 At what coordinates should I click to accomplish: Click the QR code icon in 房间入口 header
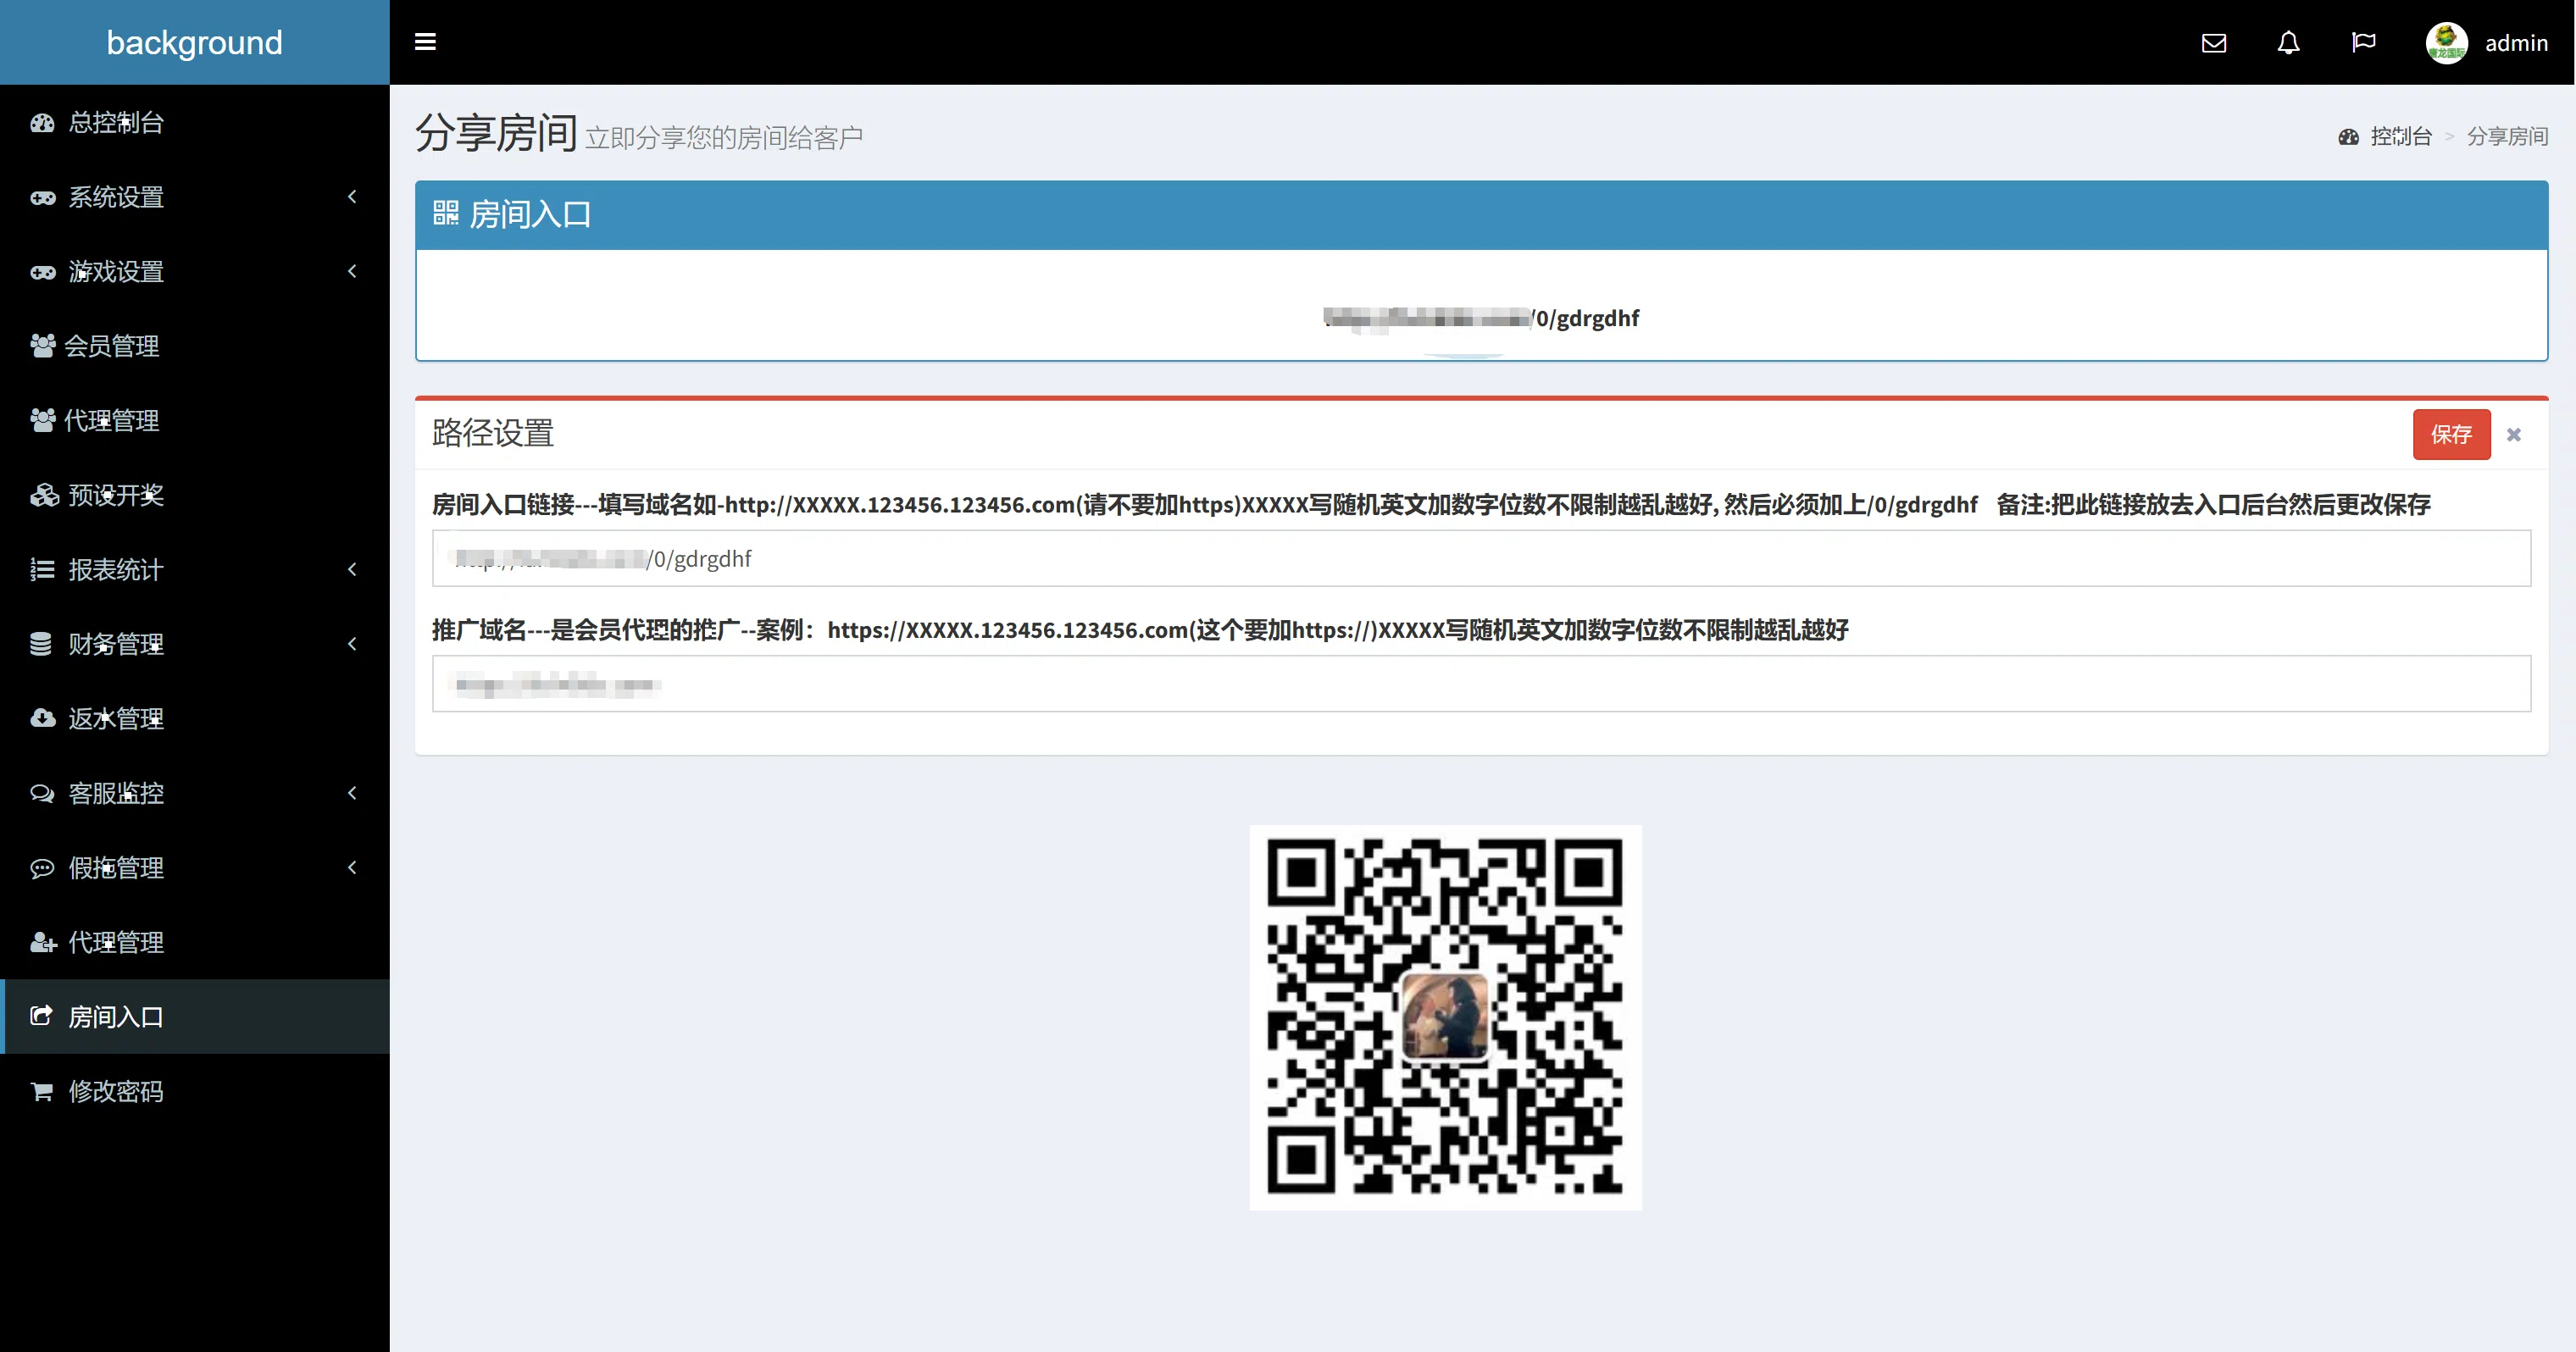[x=445, y=213]
